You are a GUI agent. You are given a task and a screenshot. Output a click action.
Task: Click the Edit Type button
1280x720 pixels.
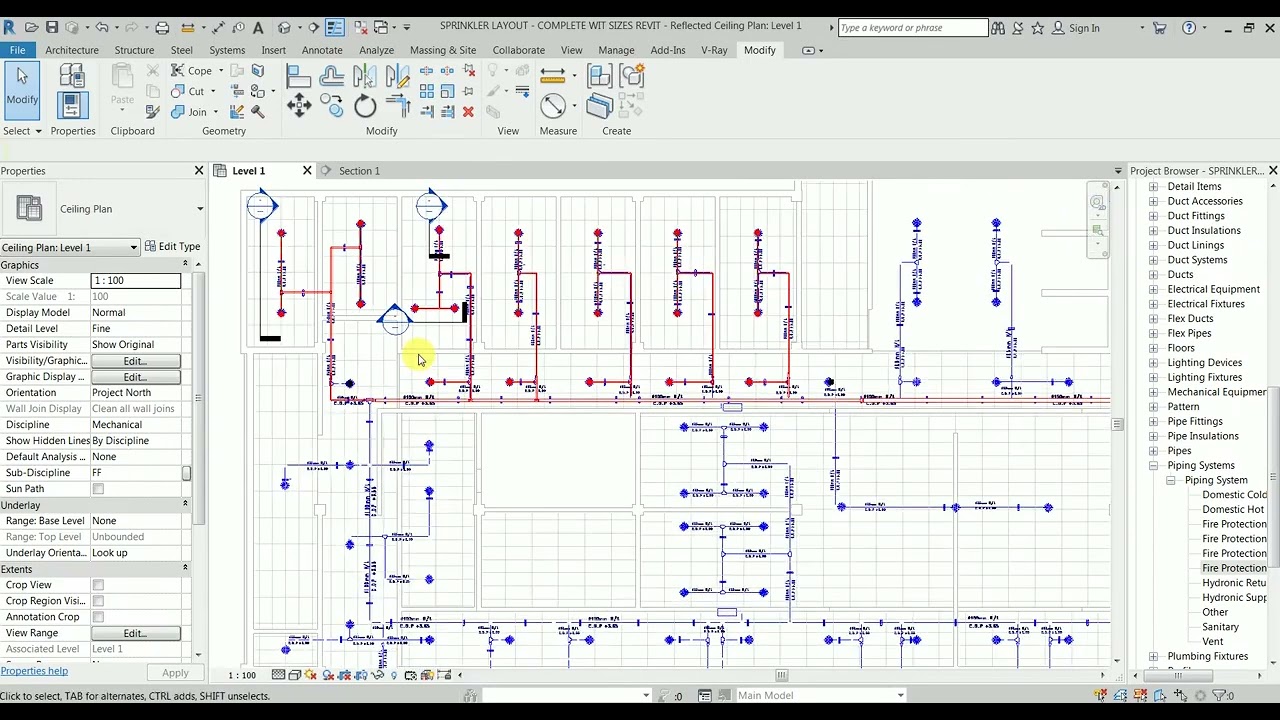(x=172, y=247)
